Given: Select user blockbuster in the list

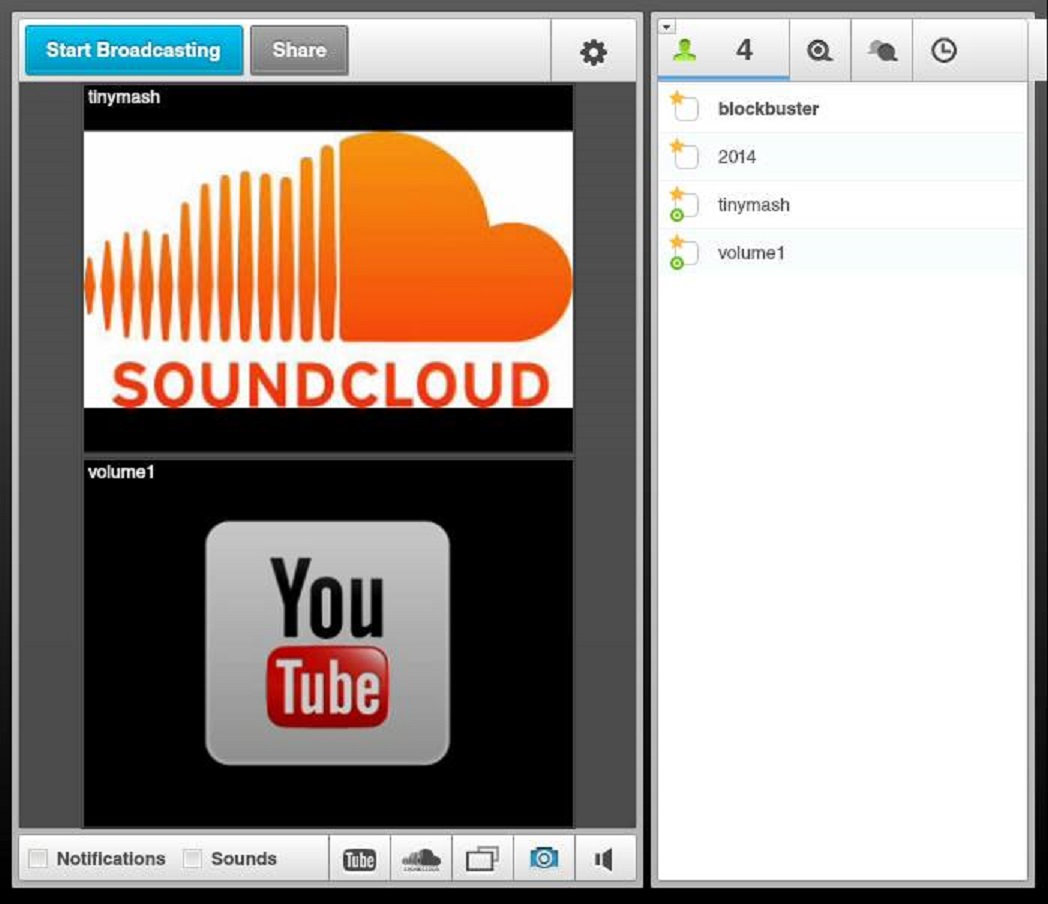Looking at the screenshot, I should (768, 109).
